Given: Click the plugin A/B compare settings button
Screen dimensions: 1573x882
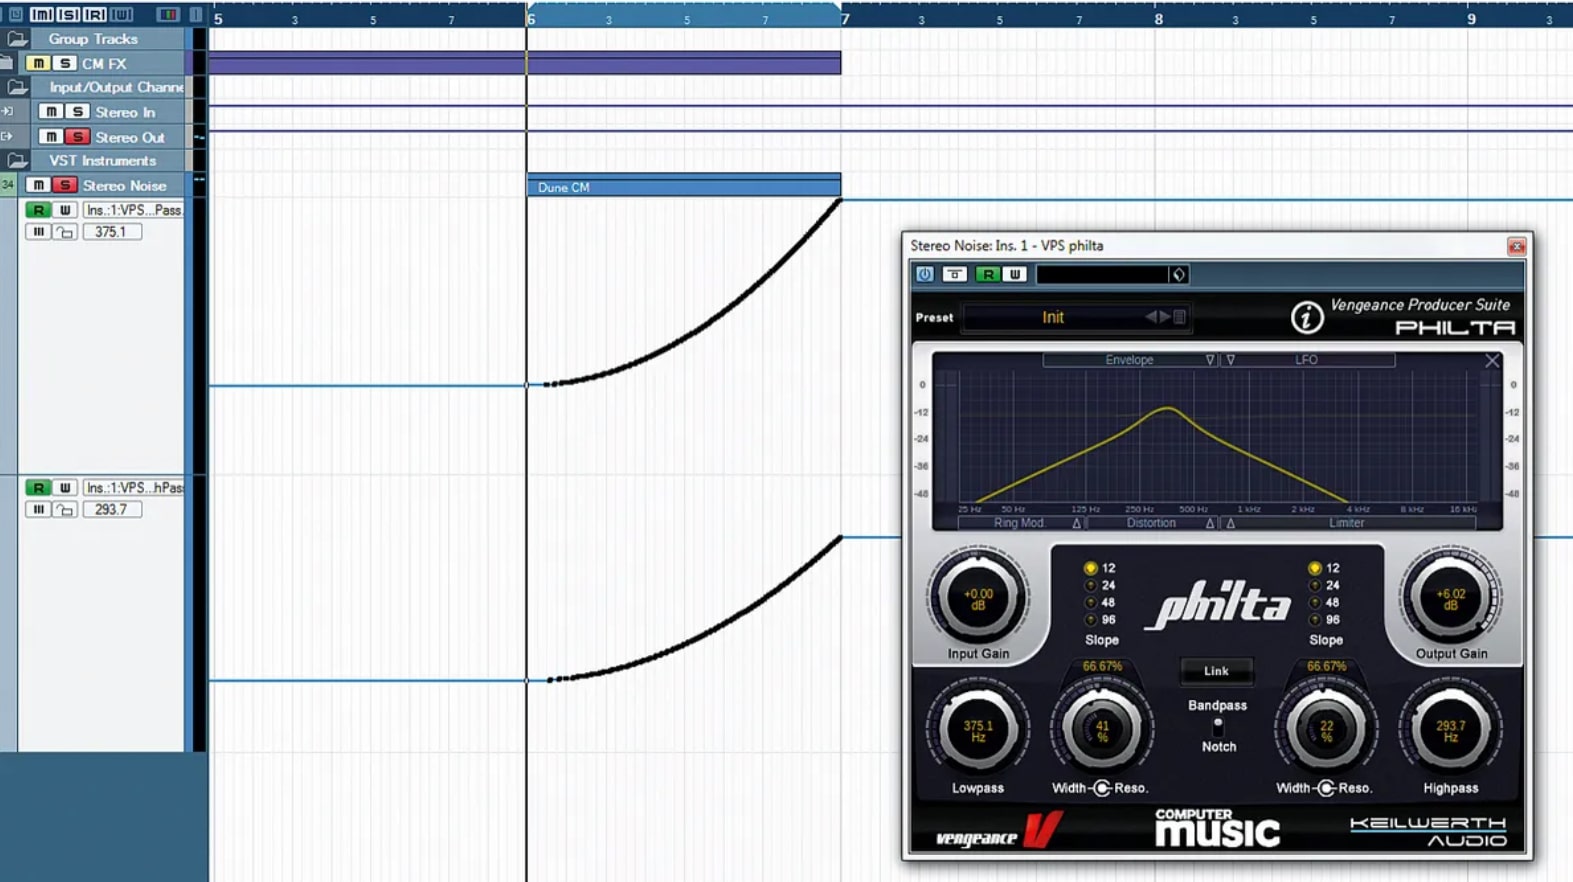Looking at the screenshot, I should (x=954, y=274).
